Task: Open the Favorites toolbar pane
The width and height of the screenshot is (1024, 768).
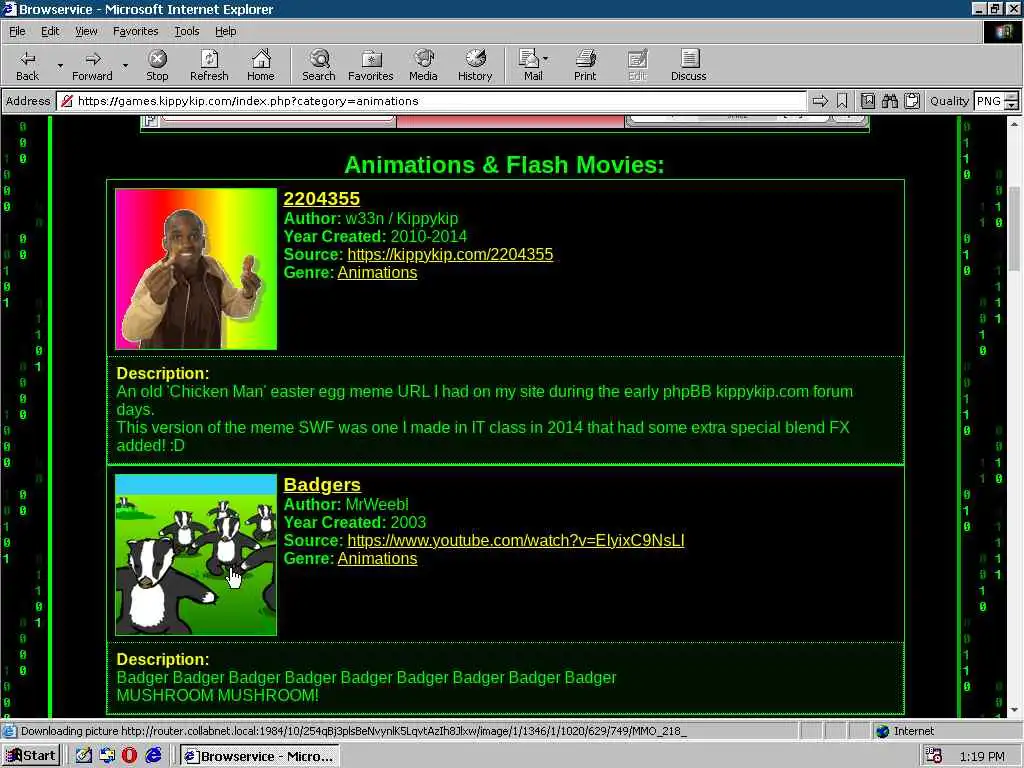Action: (x=370, y=65)
